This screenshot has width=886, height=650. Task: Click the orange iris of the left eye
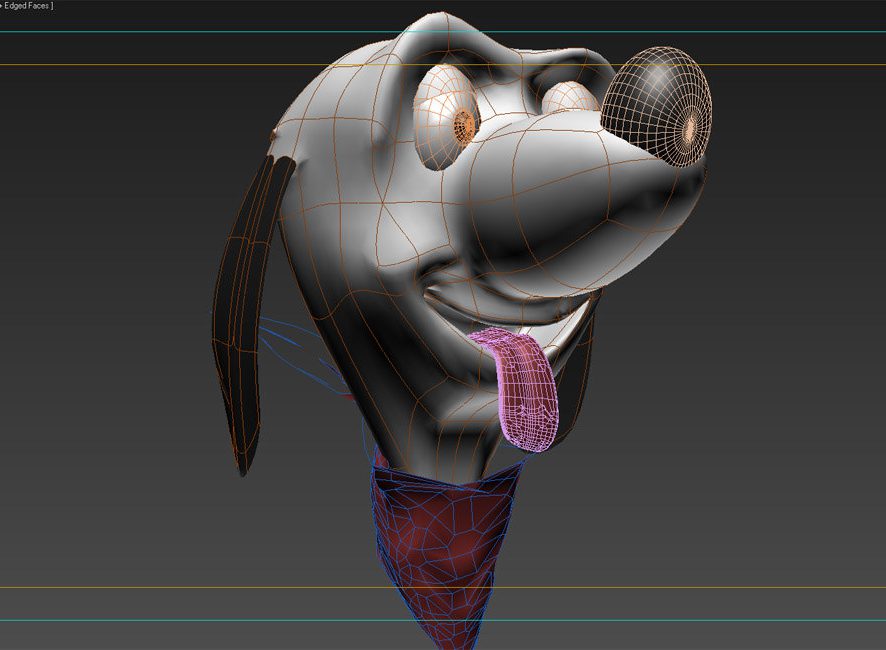(x=465, y=124)
